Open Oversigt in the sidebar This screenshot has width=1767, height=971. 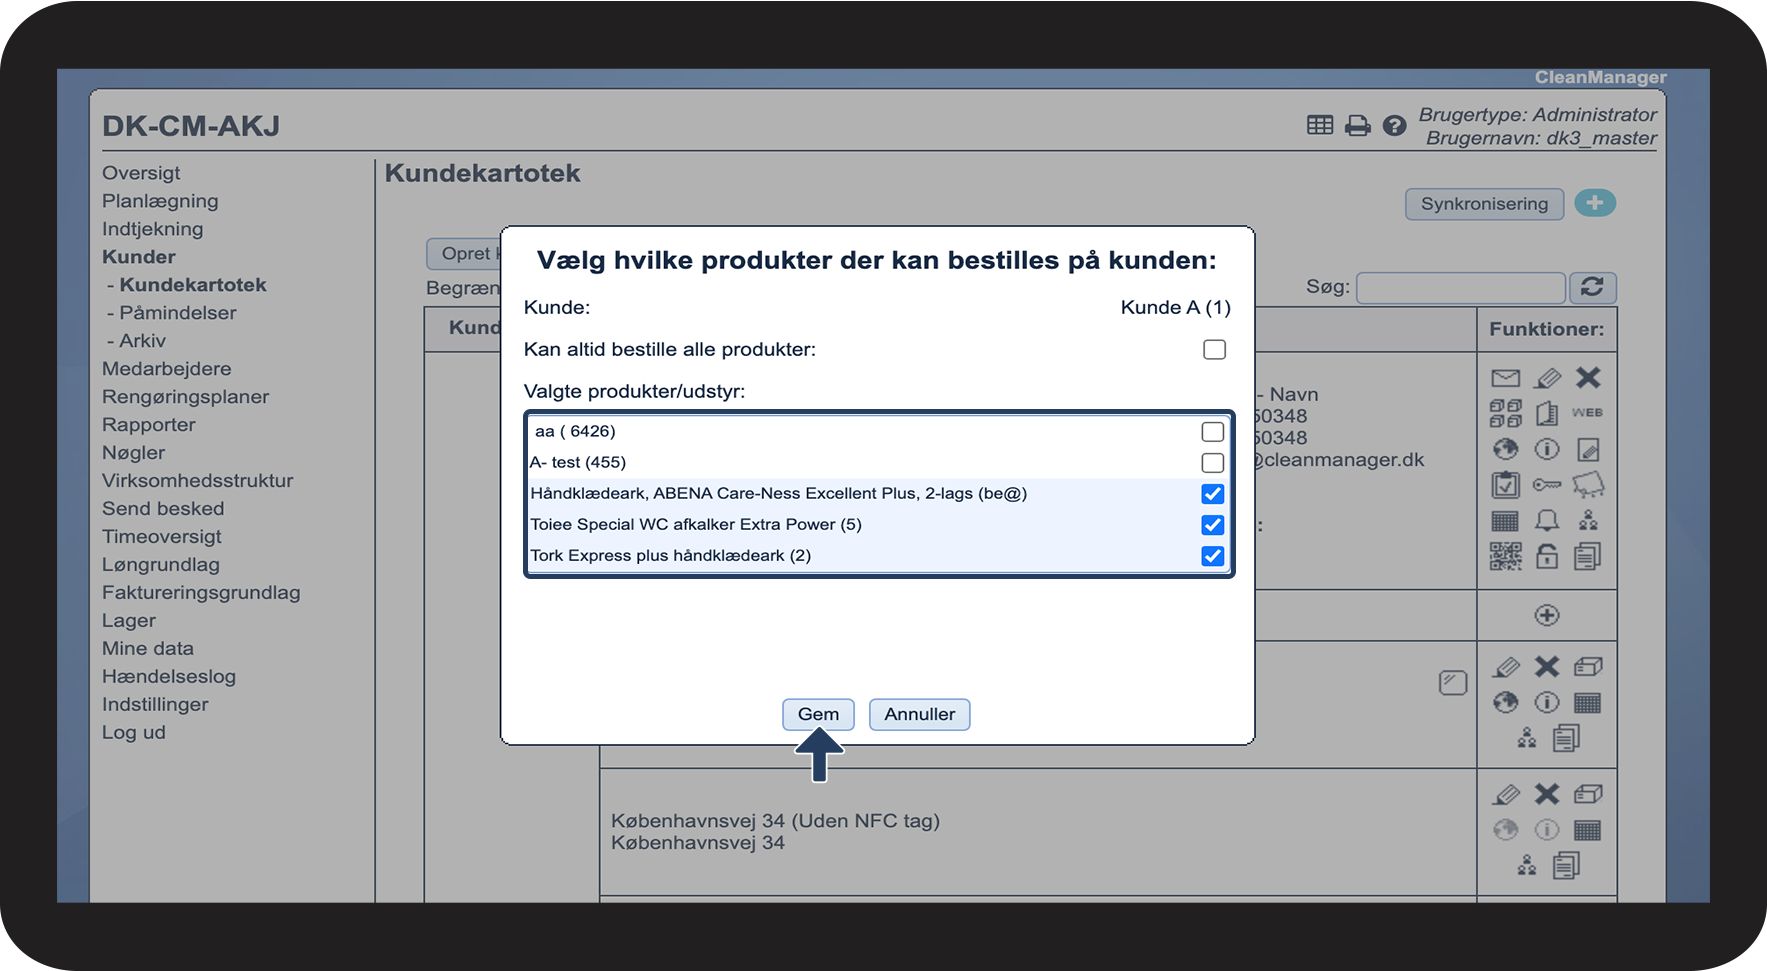(141, 173)
